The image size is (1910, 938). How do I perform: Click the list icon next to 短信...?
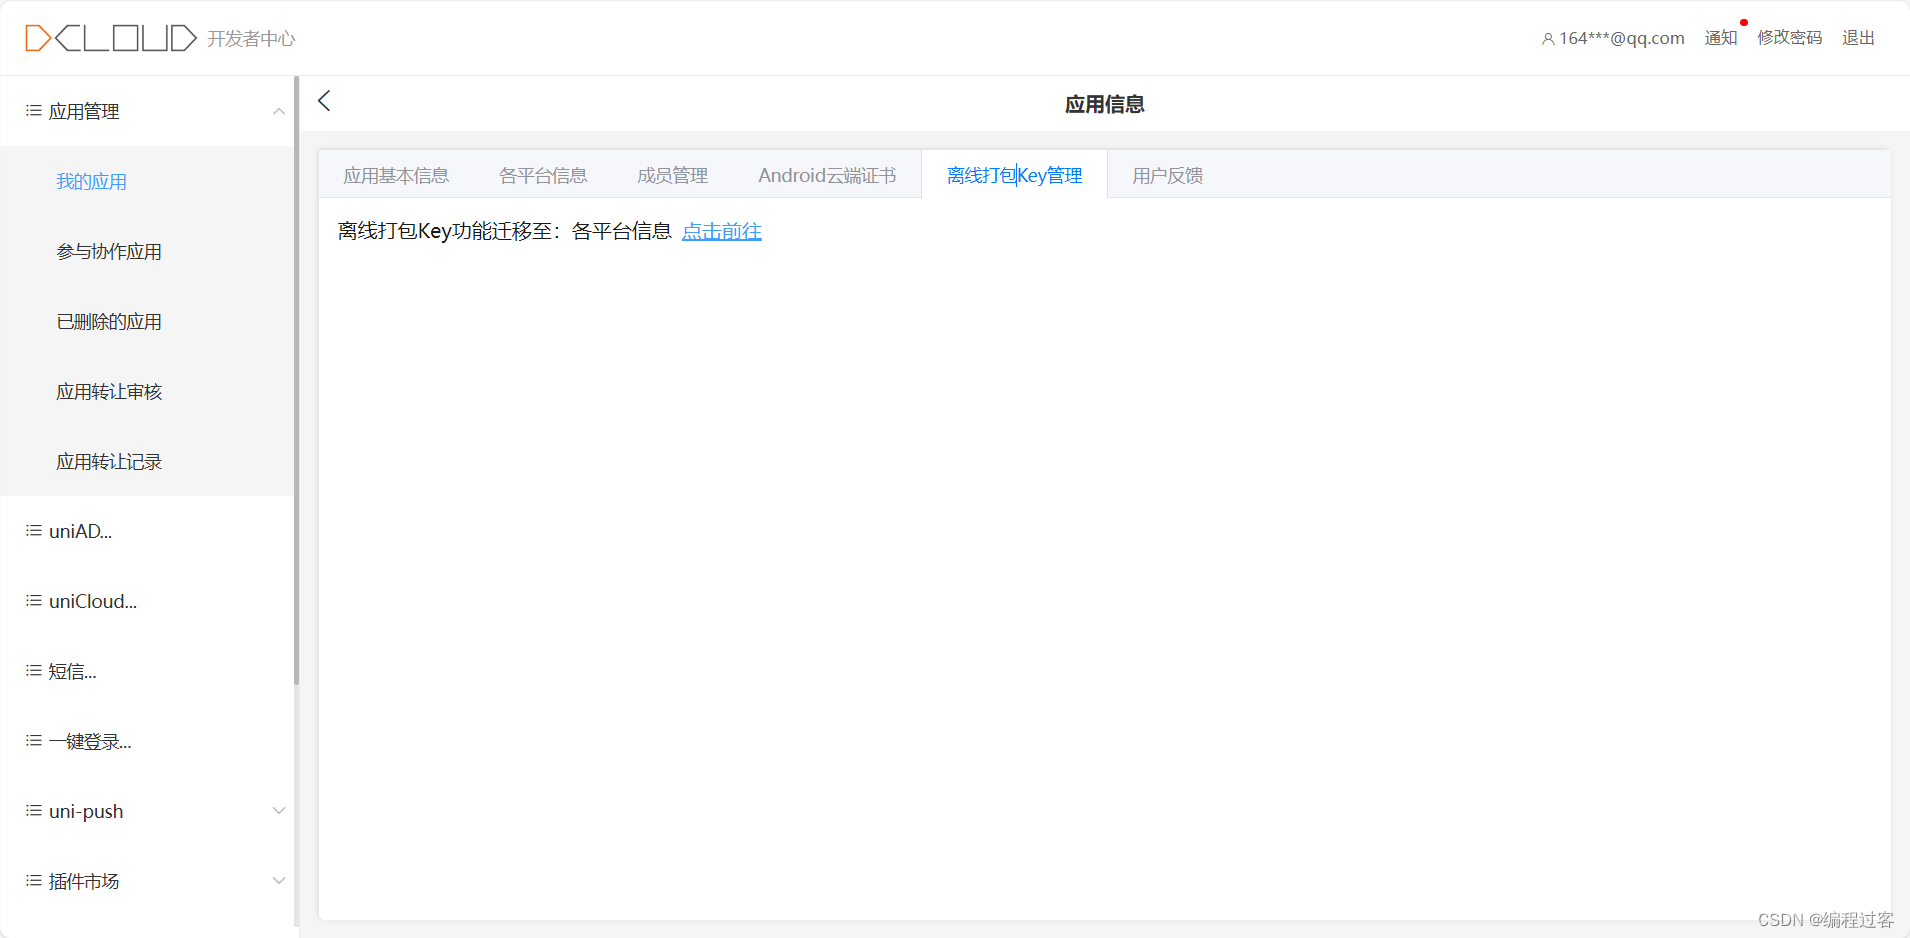tap(34, 671)
